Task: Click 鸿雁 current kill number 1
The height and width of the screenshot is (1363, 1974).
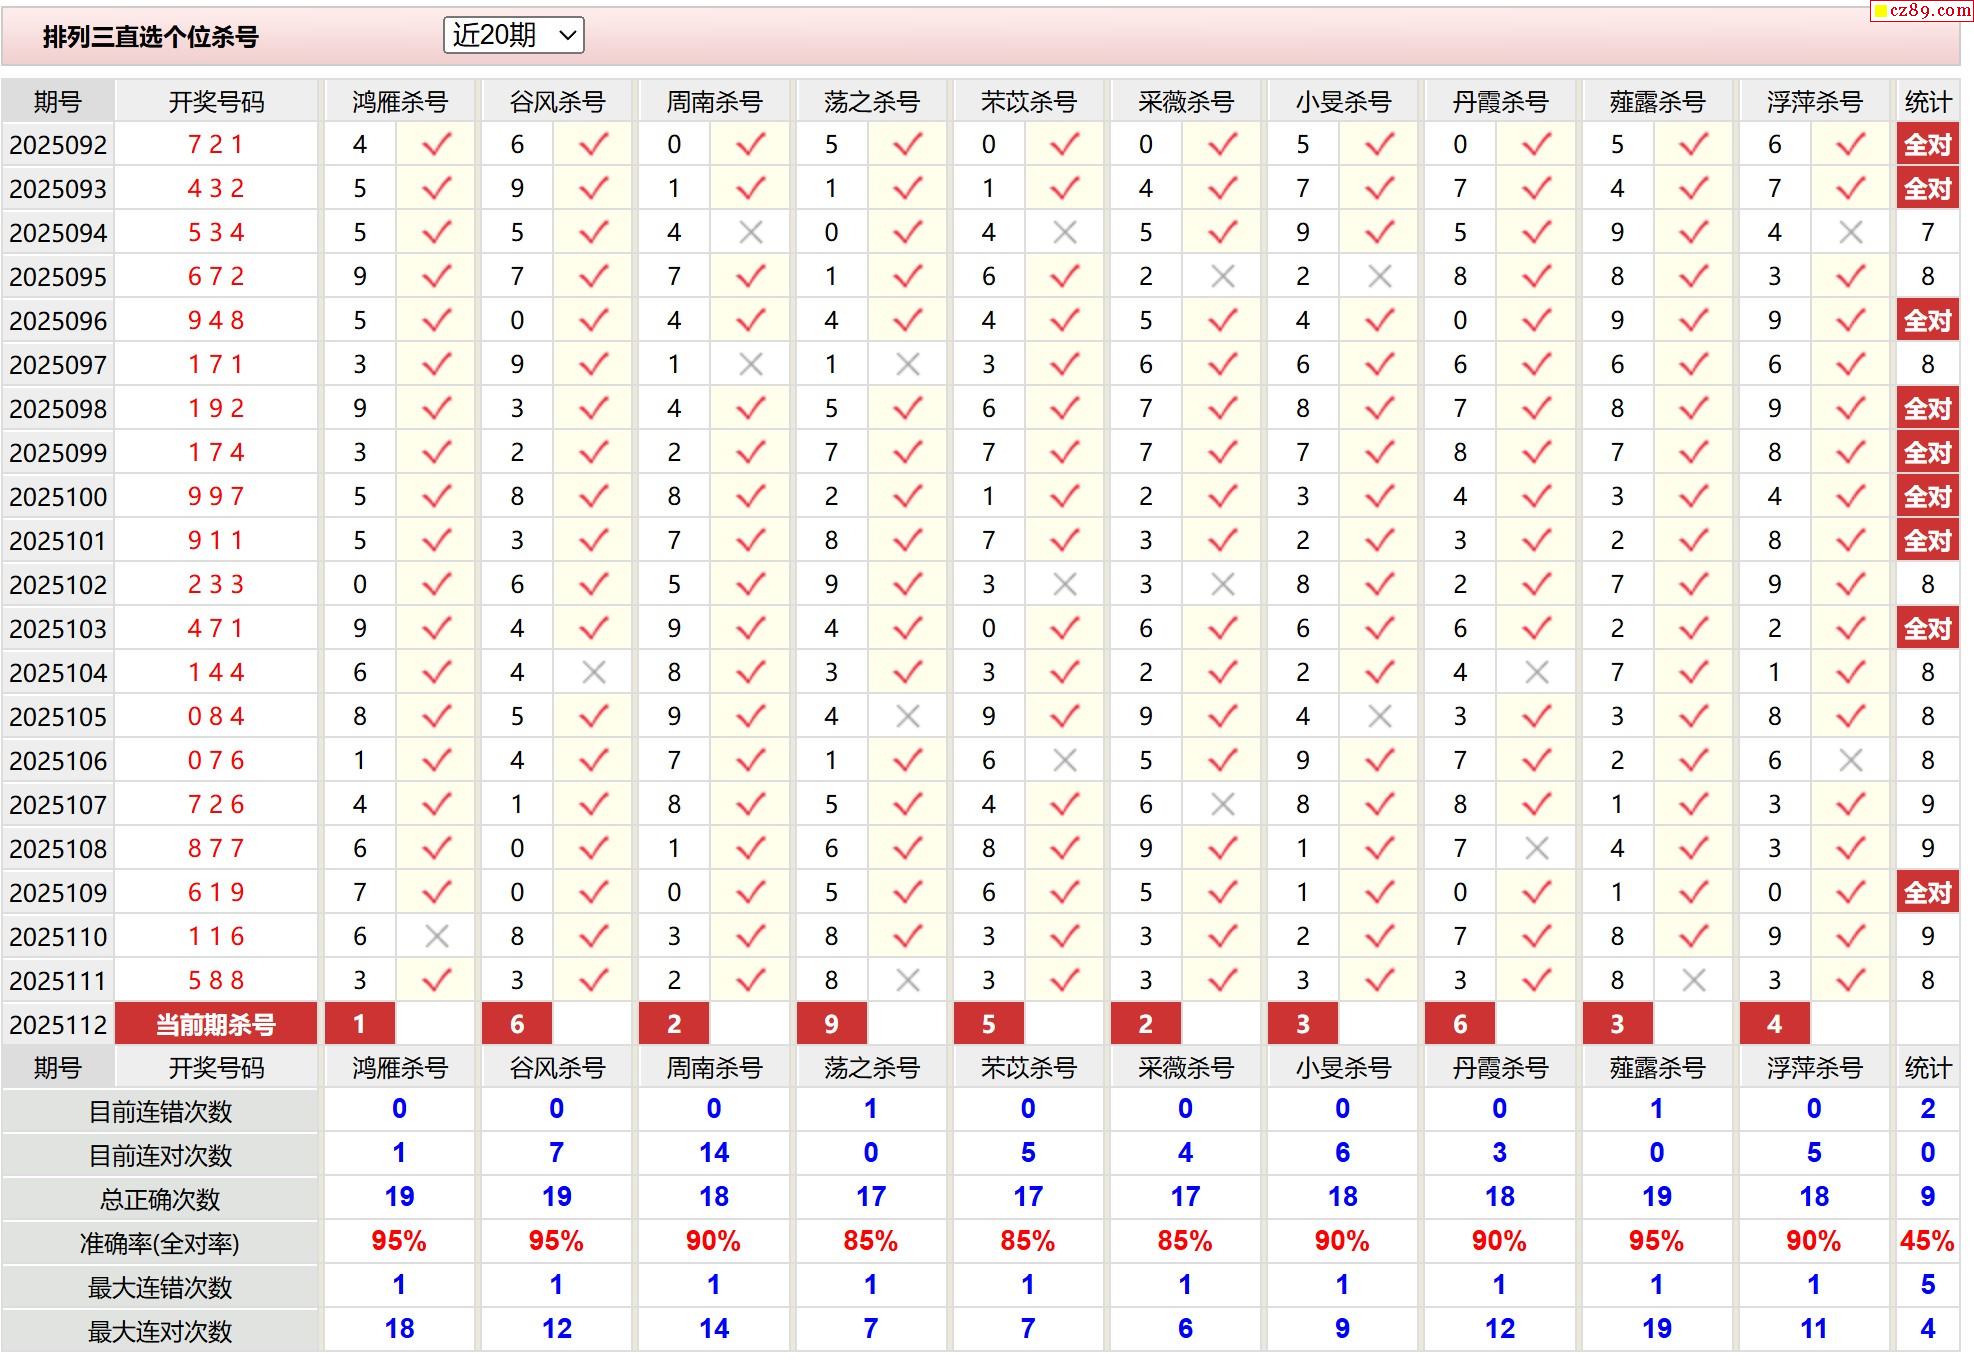Action: 360,1025
